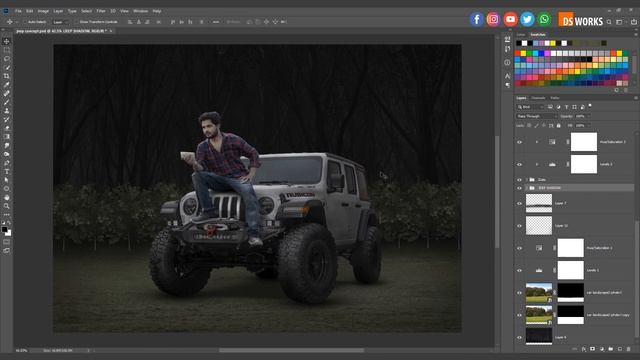Open the layer filter Kind dropdown
Viewport: 640px width, 360px height.
[531, 107]
